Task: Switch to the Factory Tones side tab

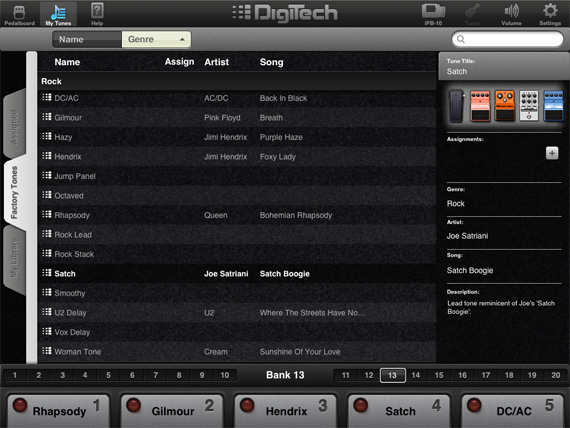Action: [15, 193]
